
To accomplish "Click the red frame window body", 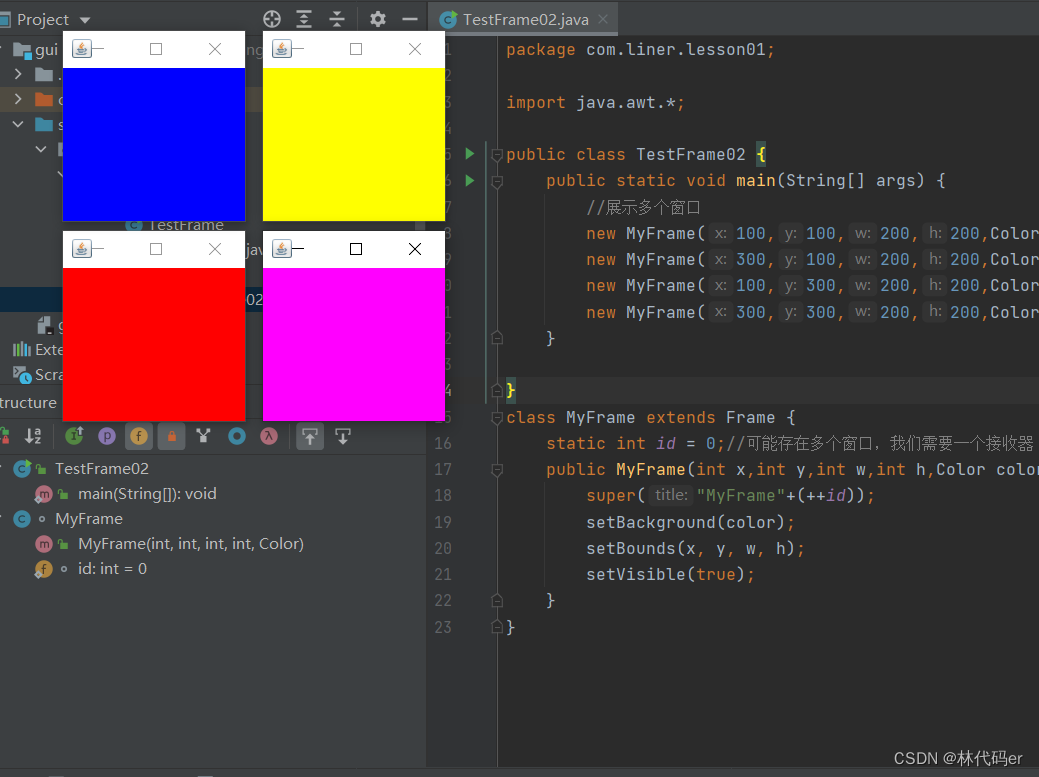I will pos(154,344).
